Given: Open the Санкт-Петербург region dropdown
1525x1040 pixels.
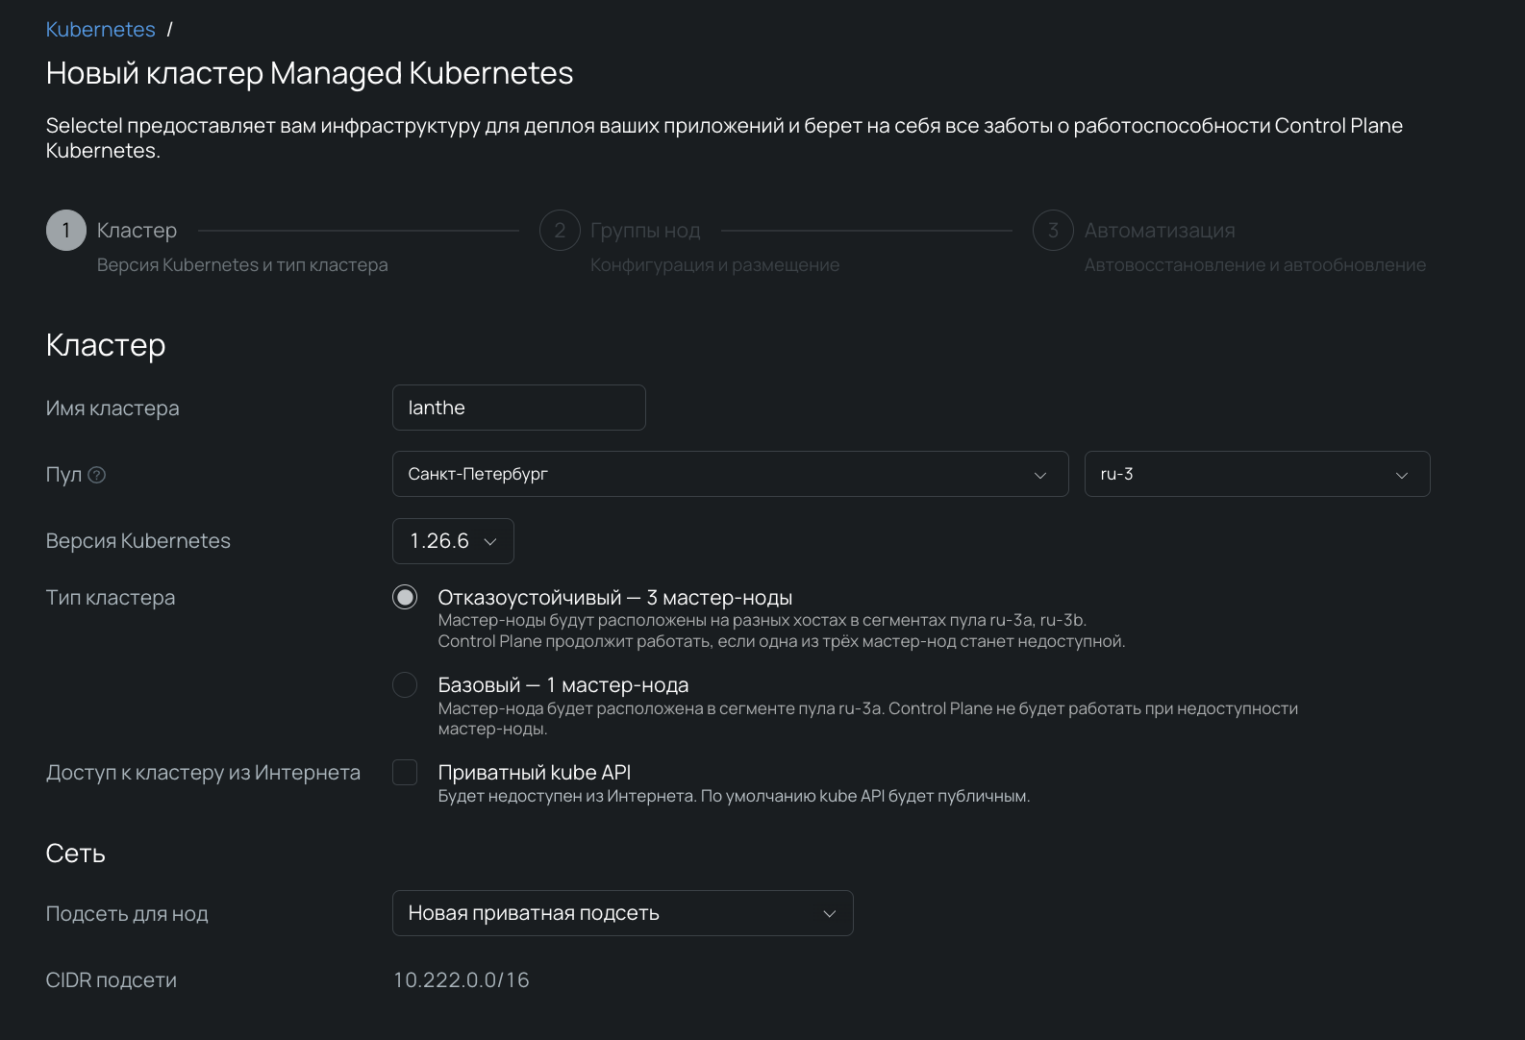Looking at the screenshot, I should (730, 474).
